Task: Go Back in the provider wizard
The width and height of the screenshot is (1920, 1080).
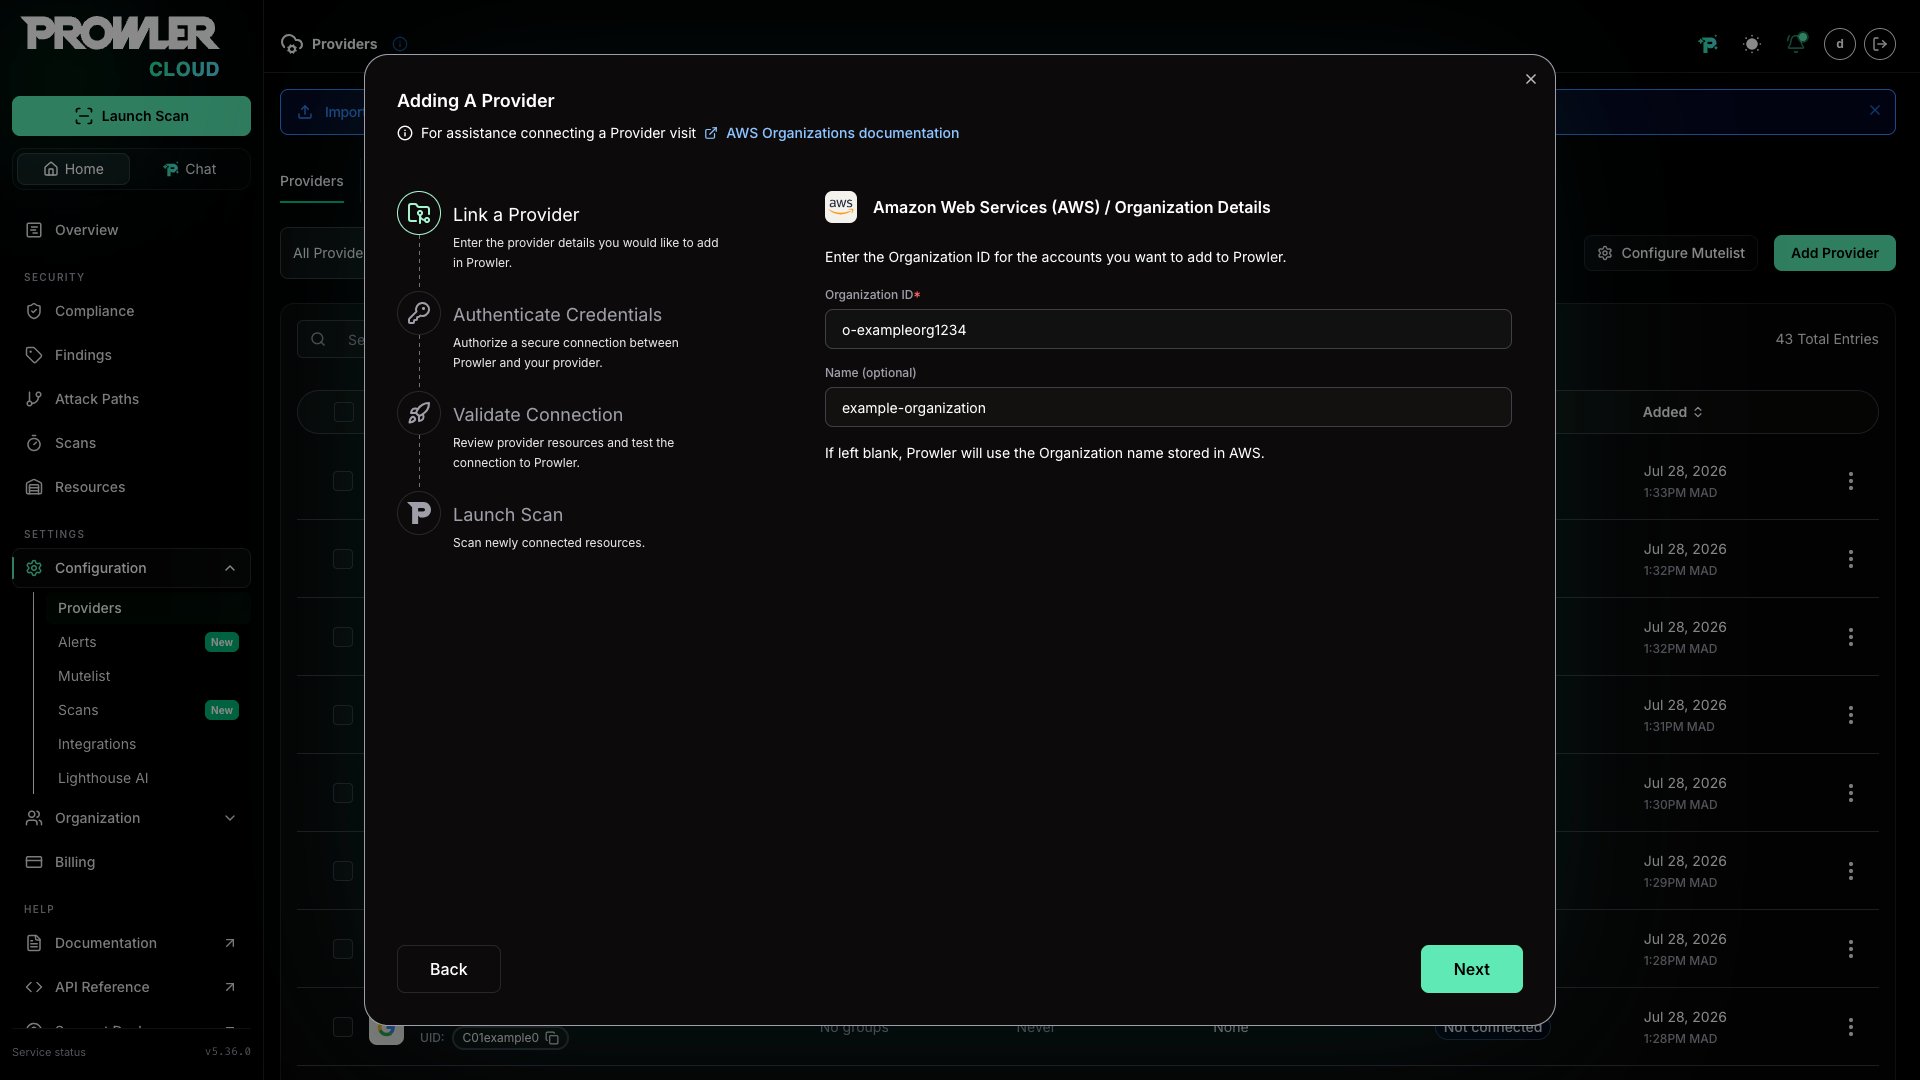Action: point(448,969)
